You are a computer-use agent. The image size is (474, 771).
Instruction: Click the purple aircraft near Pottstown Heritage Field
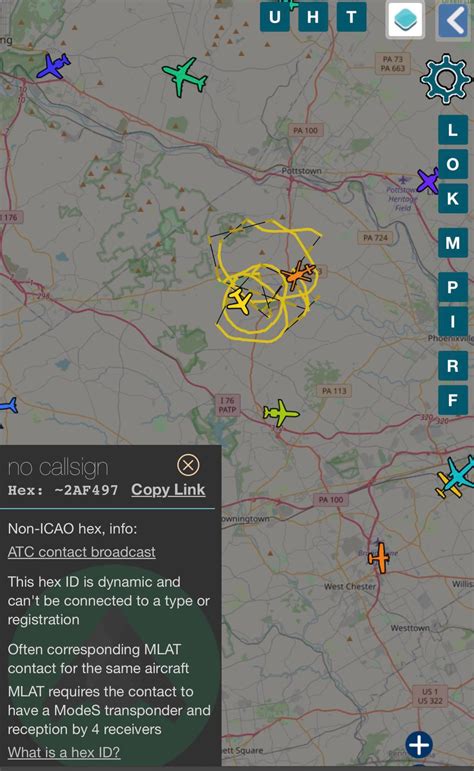click(x=428, y=181)
